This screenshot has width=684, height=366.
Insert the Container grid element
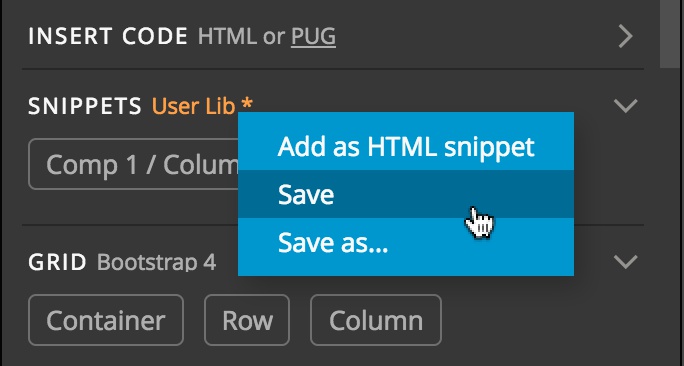[x=106, y=320]
